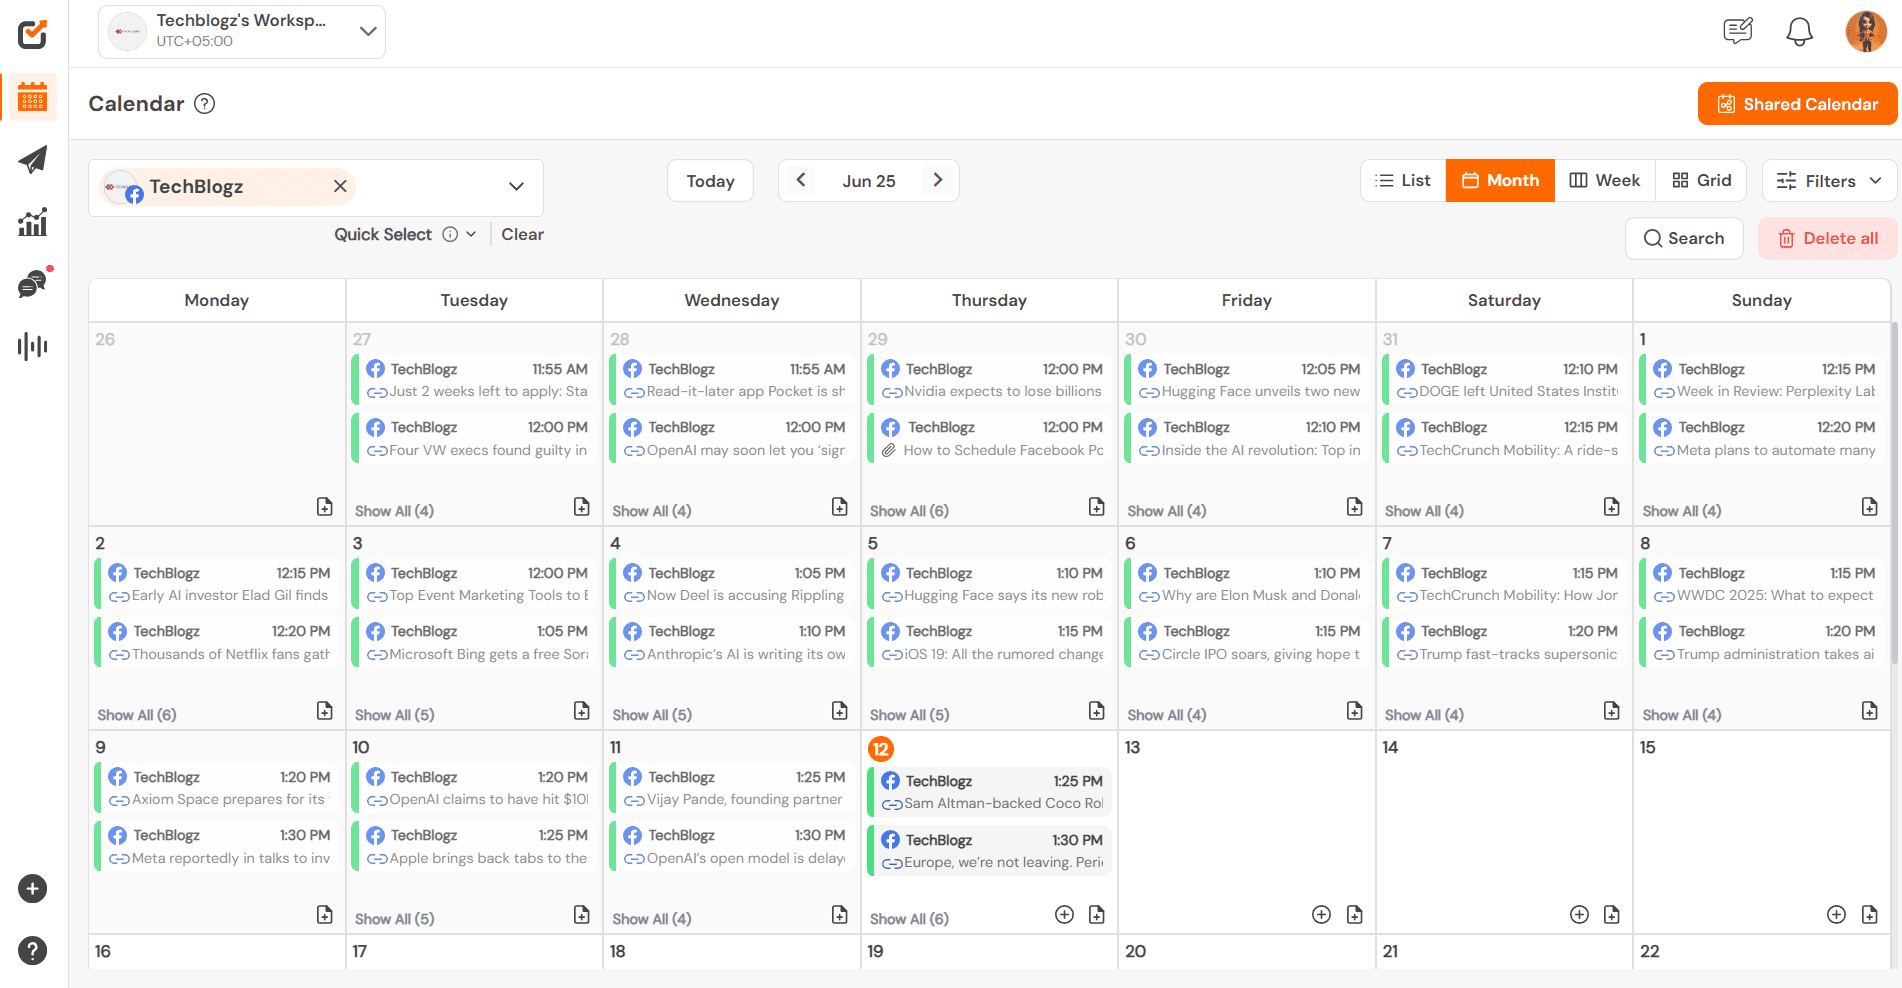
Task: Click Show All (6) on June 5
Action: point(909,714)
